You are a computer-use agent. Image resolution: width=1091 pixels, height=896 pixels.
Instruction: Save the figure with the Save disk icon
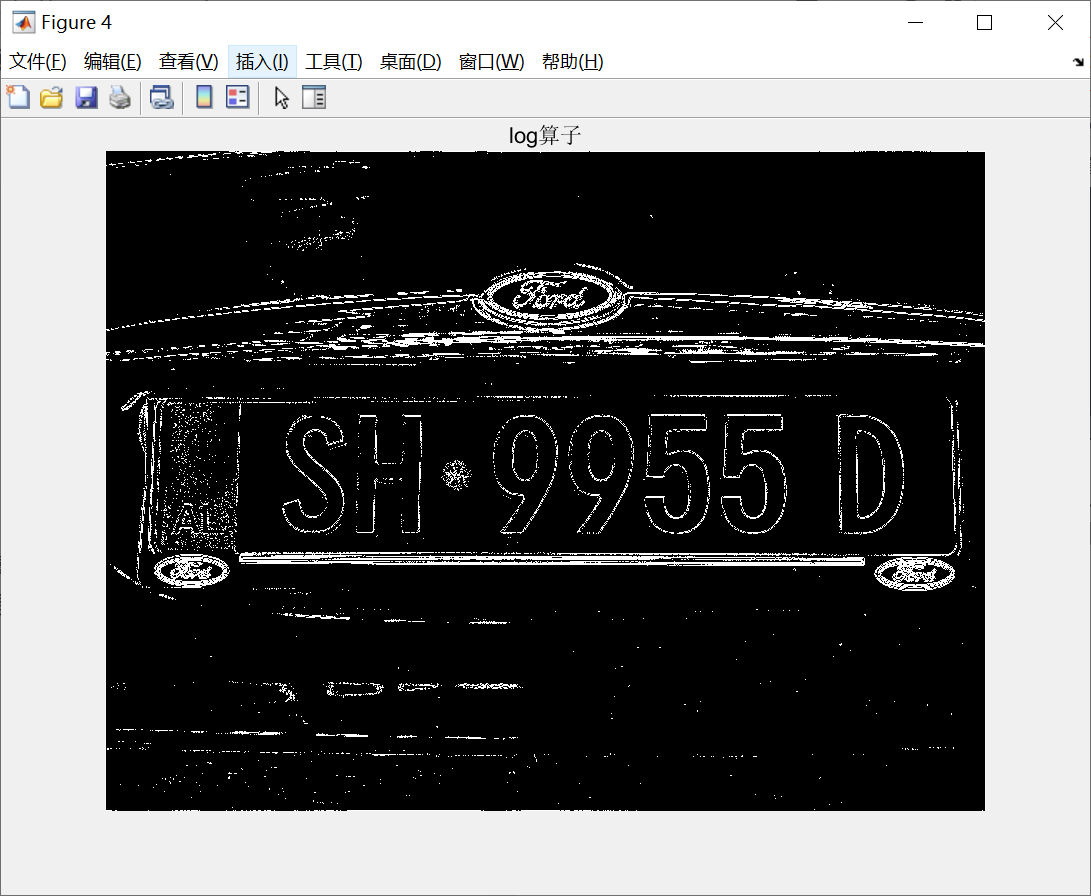pos(86,97)
